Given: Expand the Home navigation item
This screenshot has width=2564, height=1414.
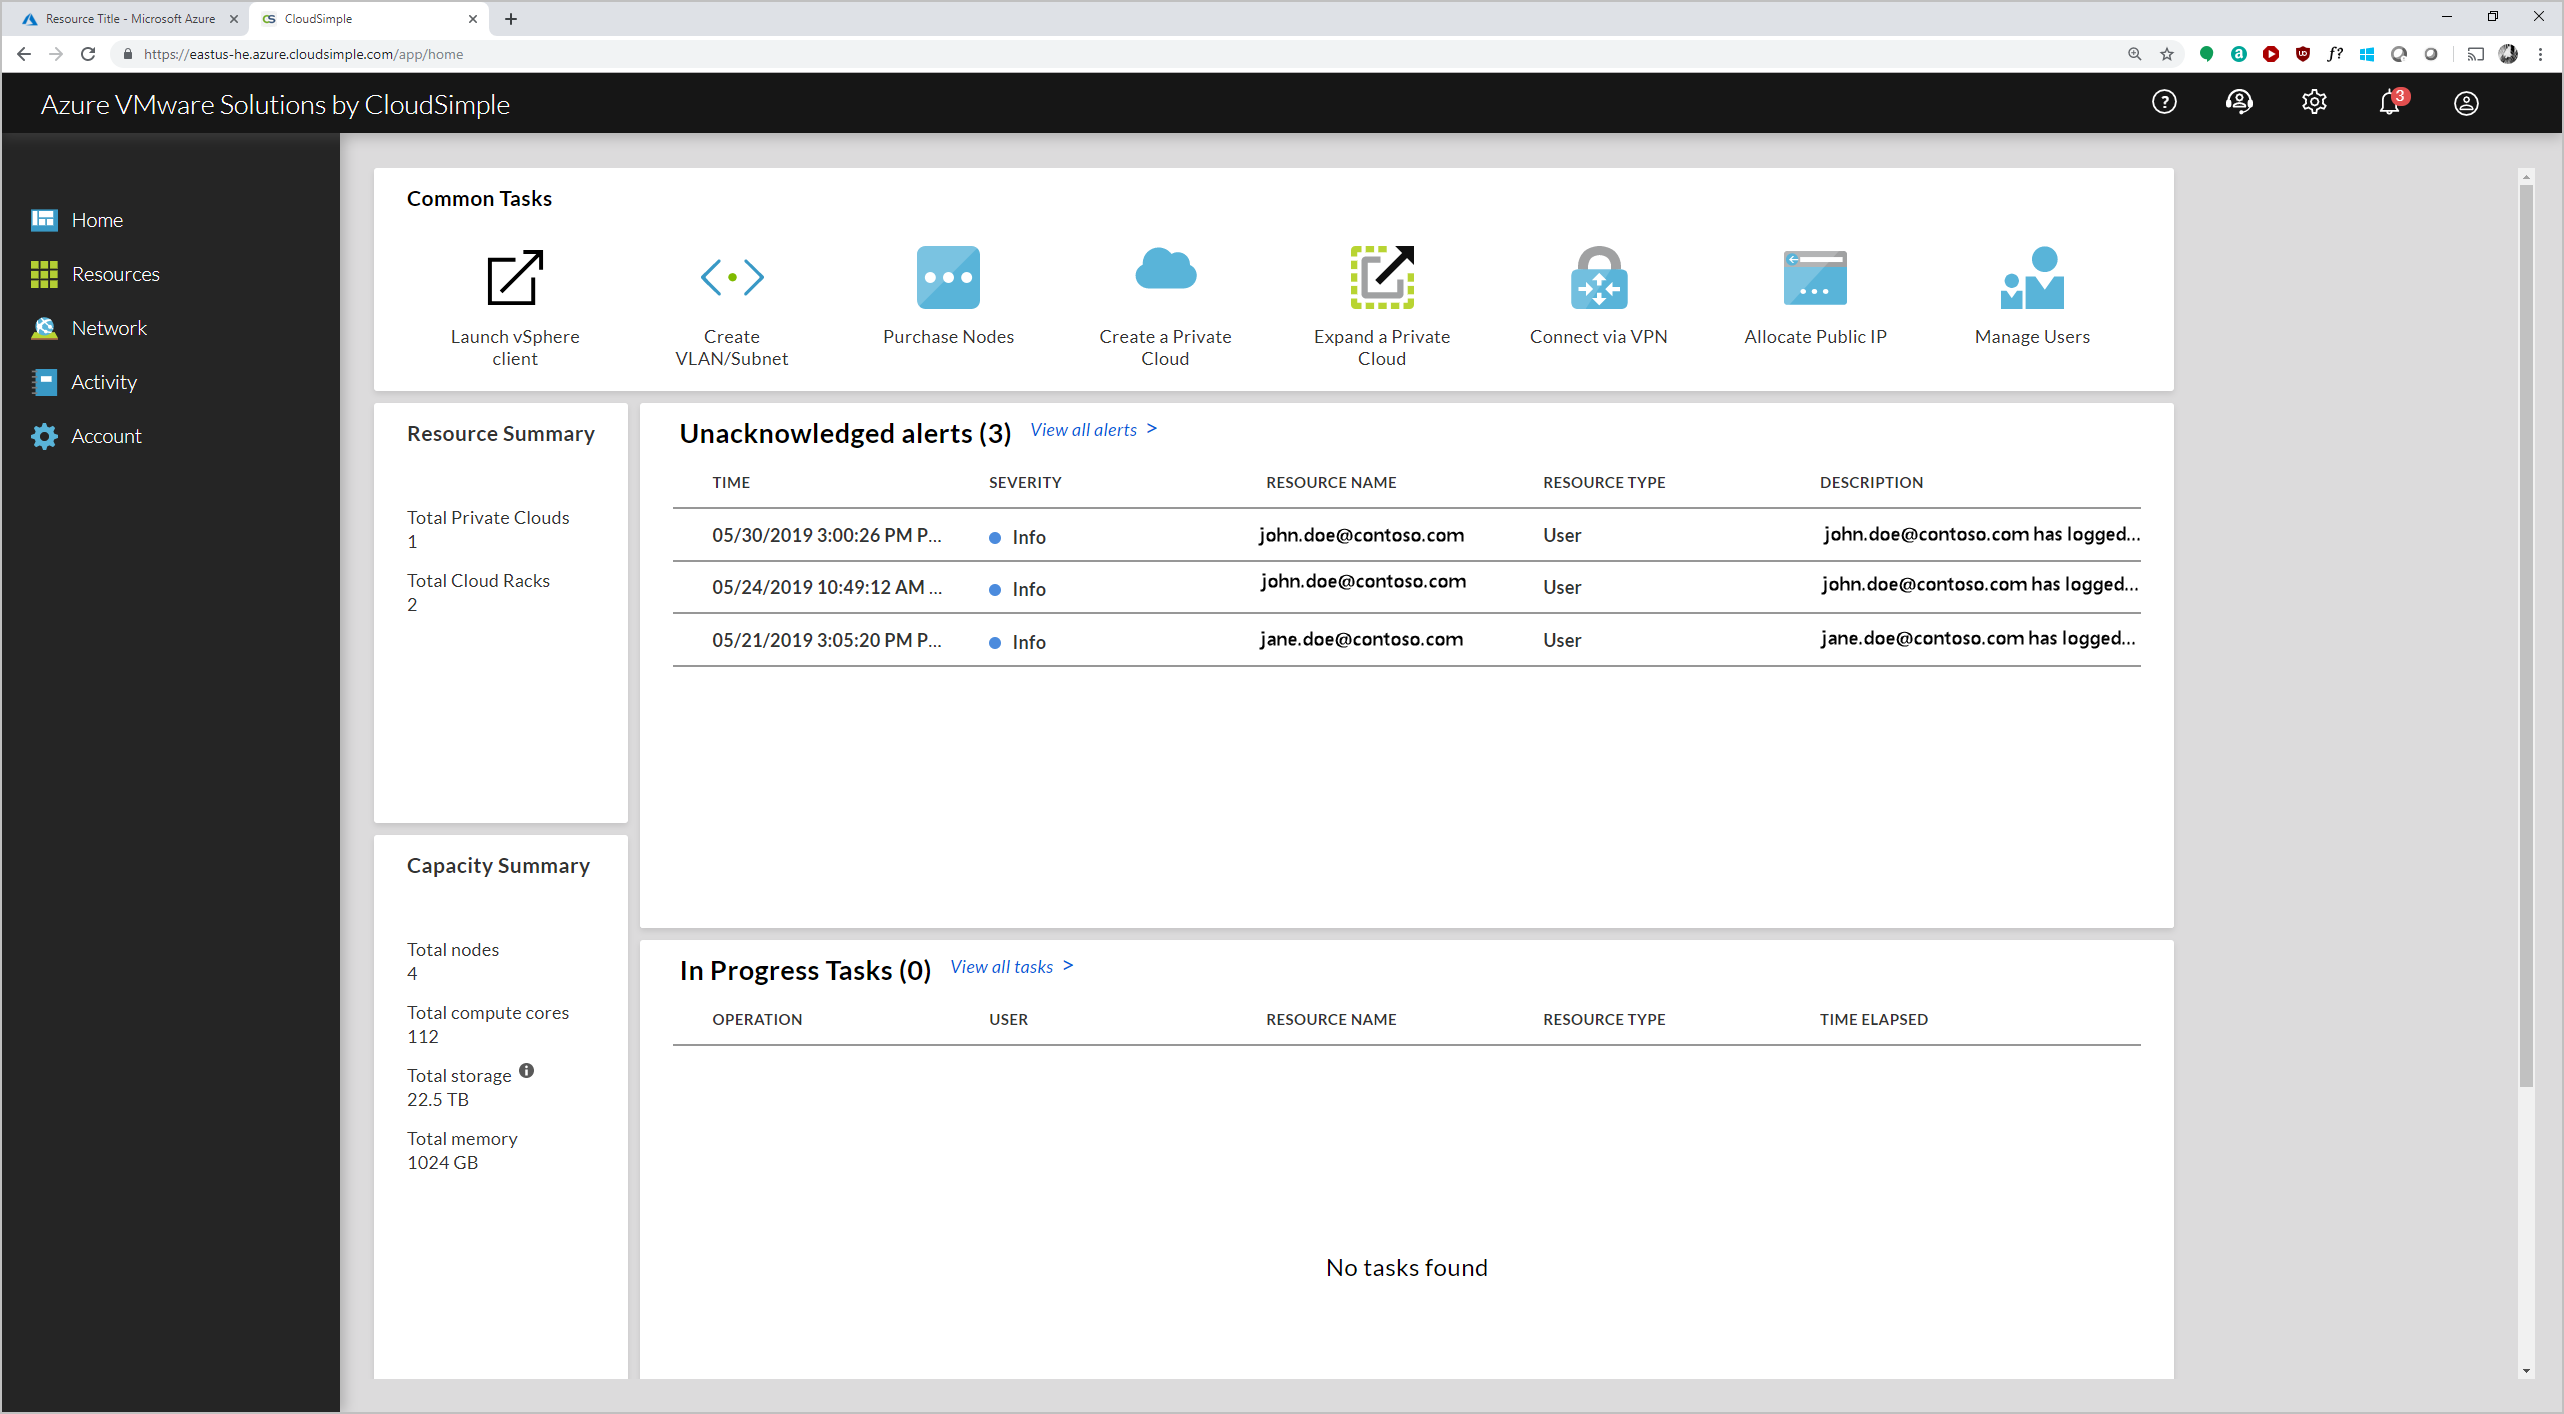Looking at the screenshot, I should tap(96, 219).
